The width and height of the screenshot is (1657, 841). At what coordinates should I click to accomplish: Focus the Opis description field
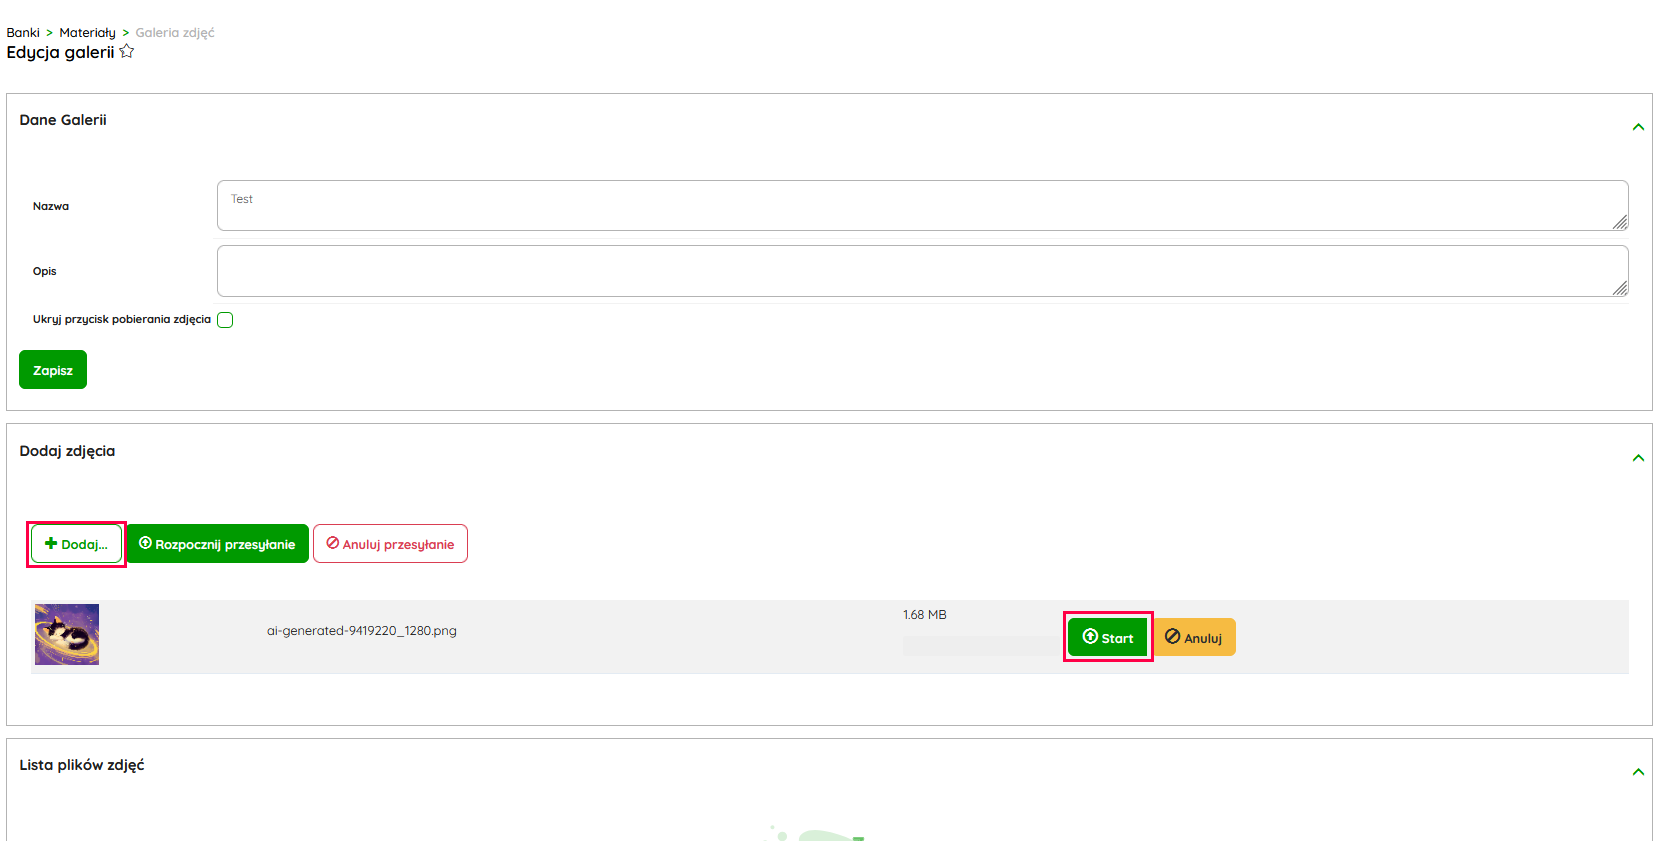coord(920,271)
